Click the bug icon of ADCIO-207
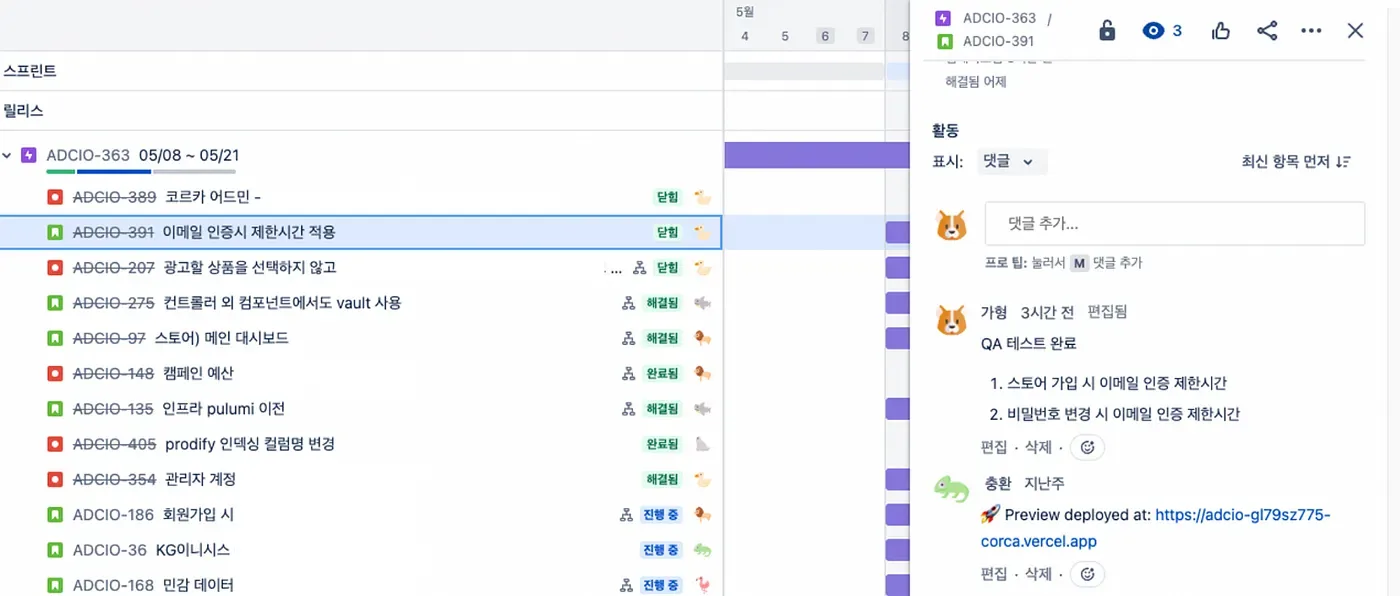Viewport: 1400px width, 596px height. pos(55,268)
